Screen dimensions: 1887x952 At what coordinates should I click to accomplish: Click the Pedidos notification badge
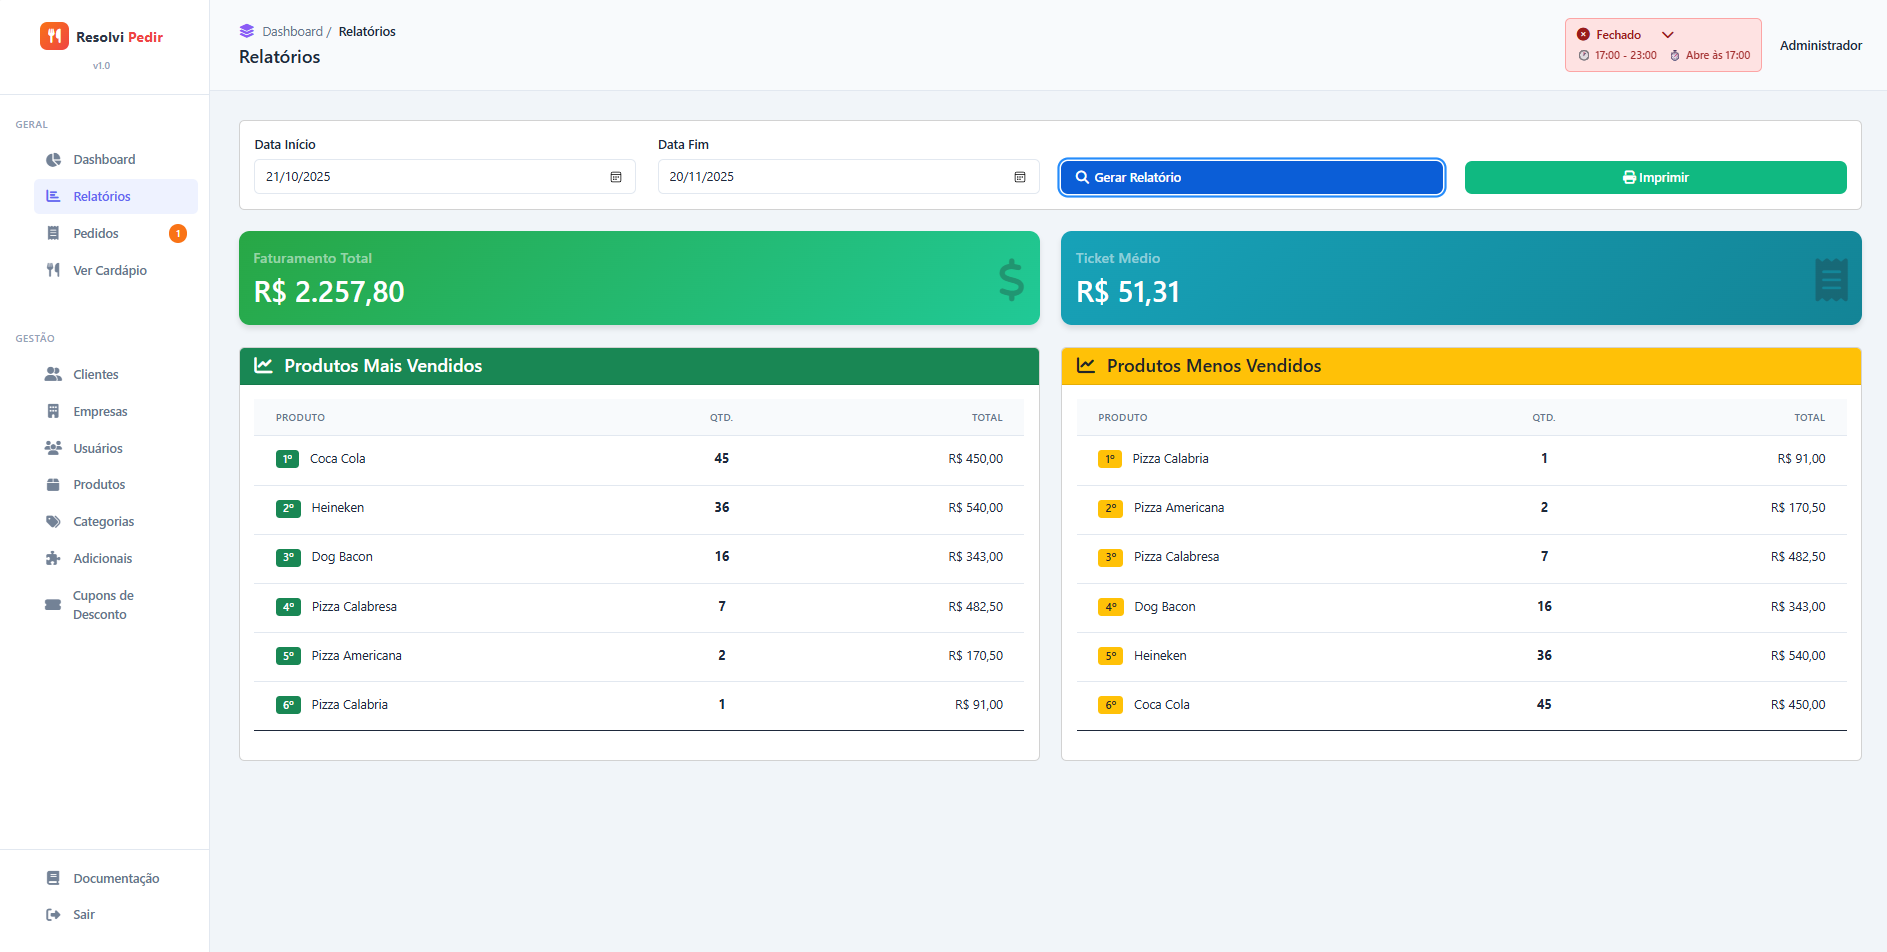pyautogui.click(x=178, y=234)
